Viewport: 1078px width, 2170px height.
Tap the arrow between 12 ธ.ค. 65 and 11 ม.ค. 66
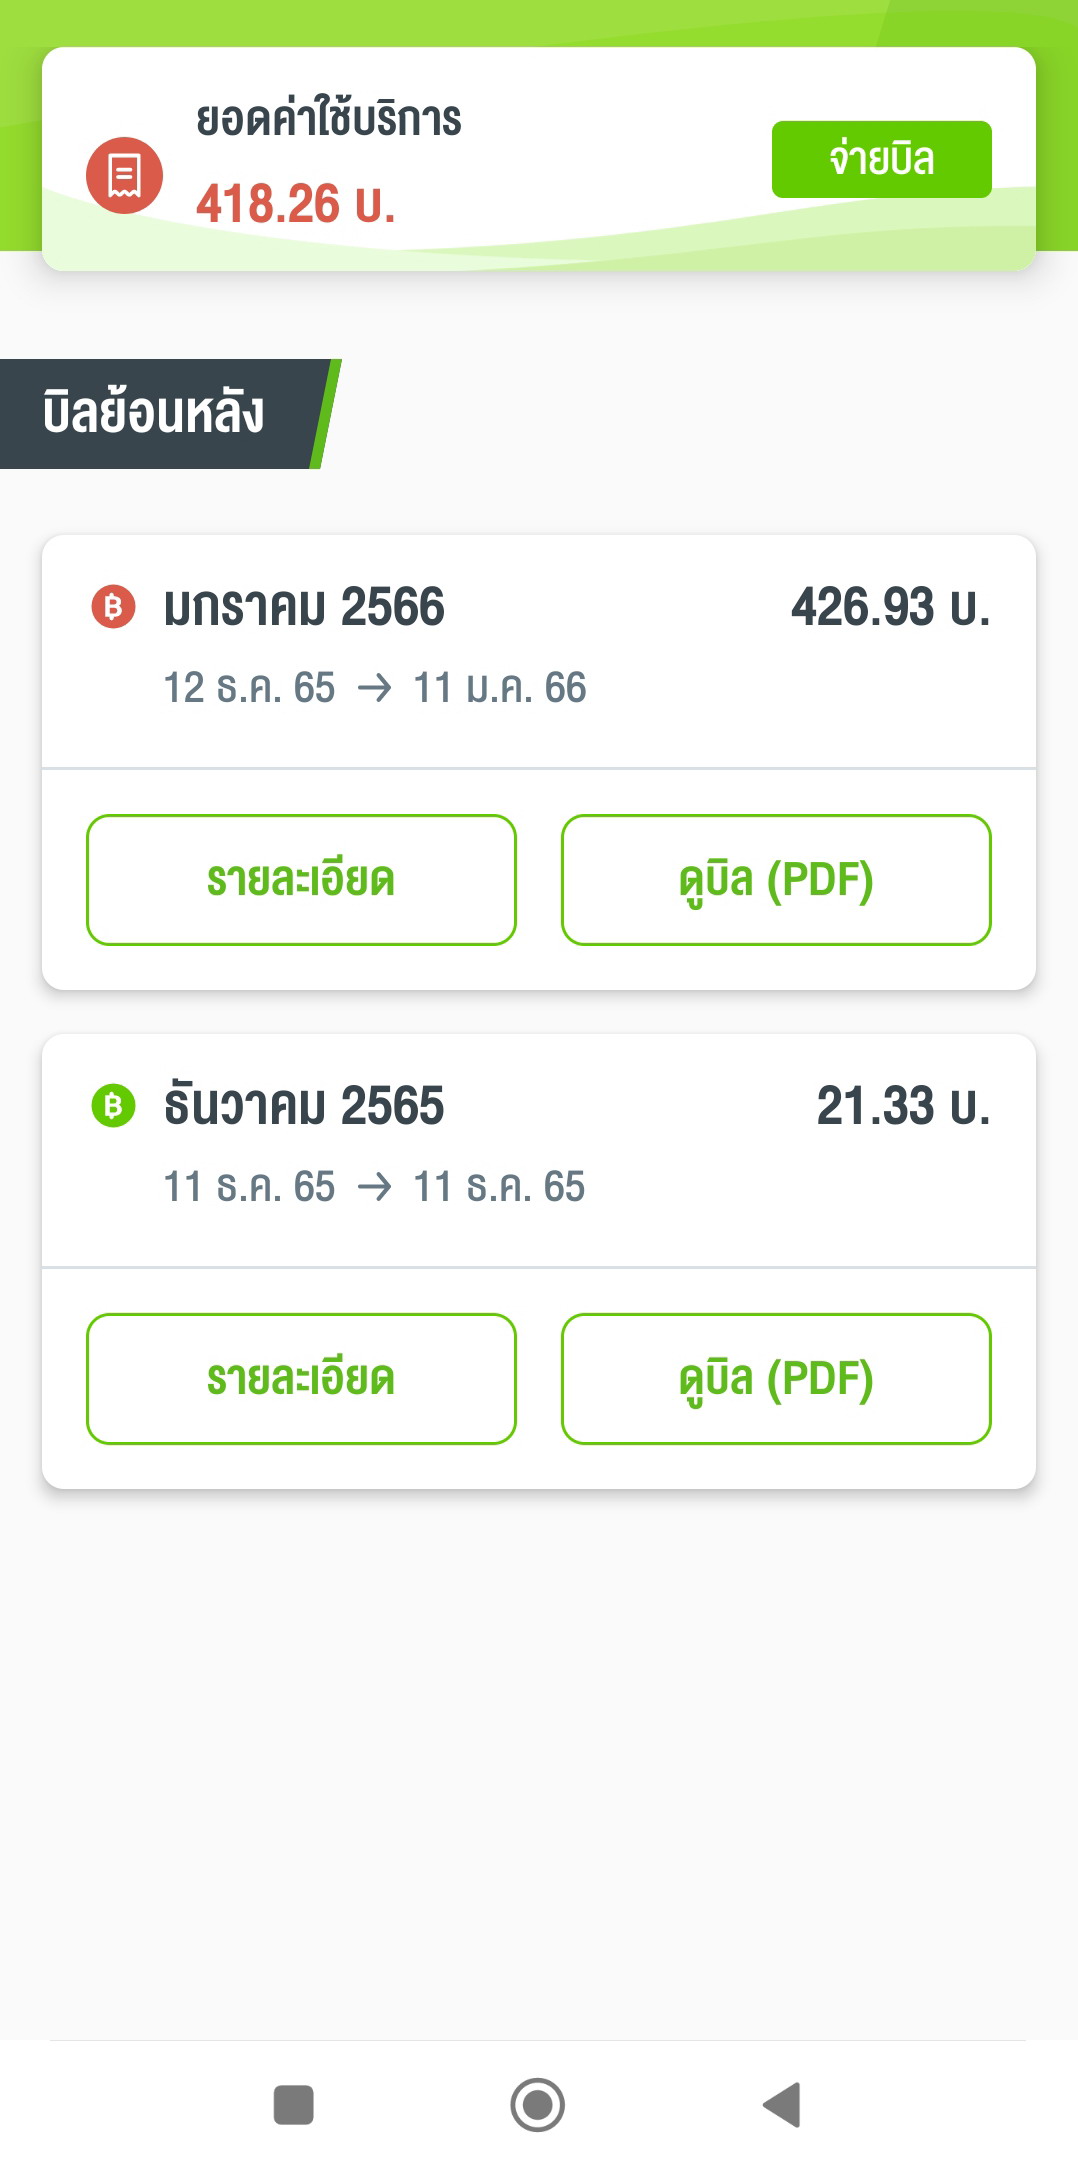[374, 688]
